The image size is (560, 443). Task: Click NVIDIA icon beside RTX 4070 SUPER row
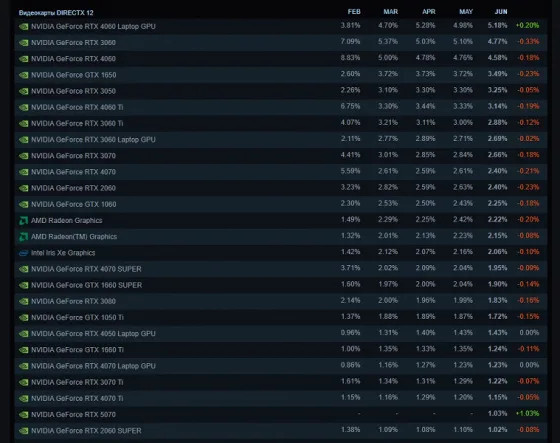(24, 269)
